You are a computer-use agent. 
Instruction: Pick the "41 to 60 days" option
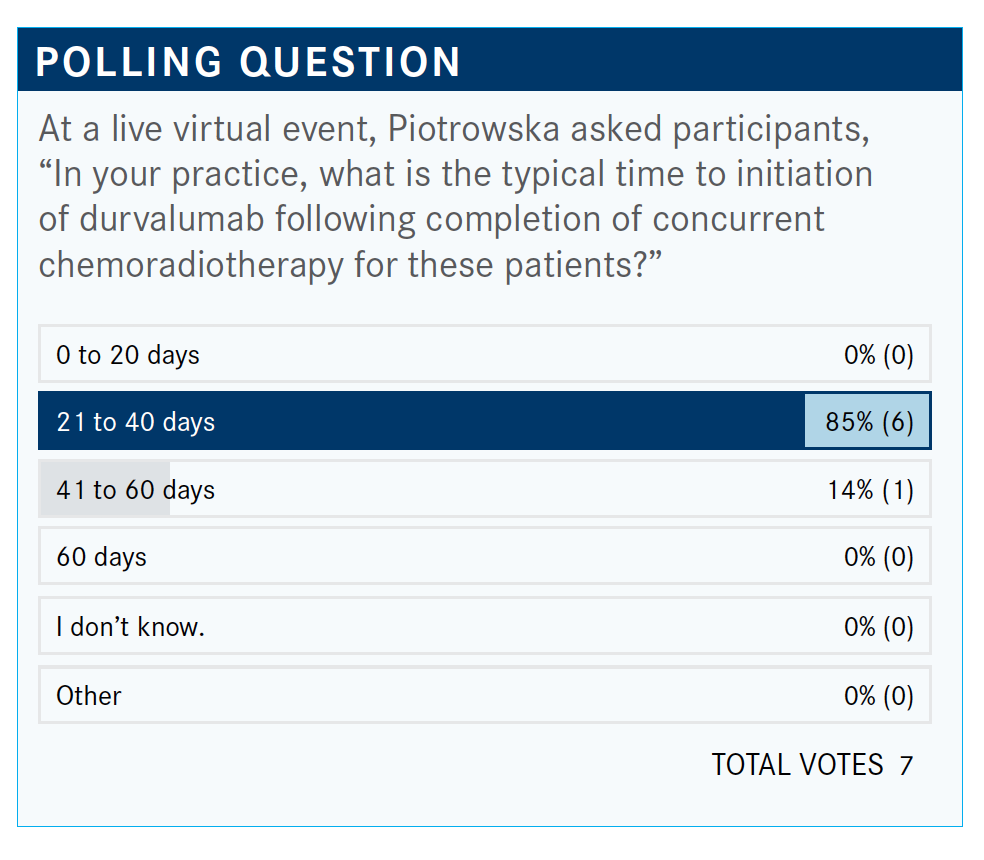[136, 490]
